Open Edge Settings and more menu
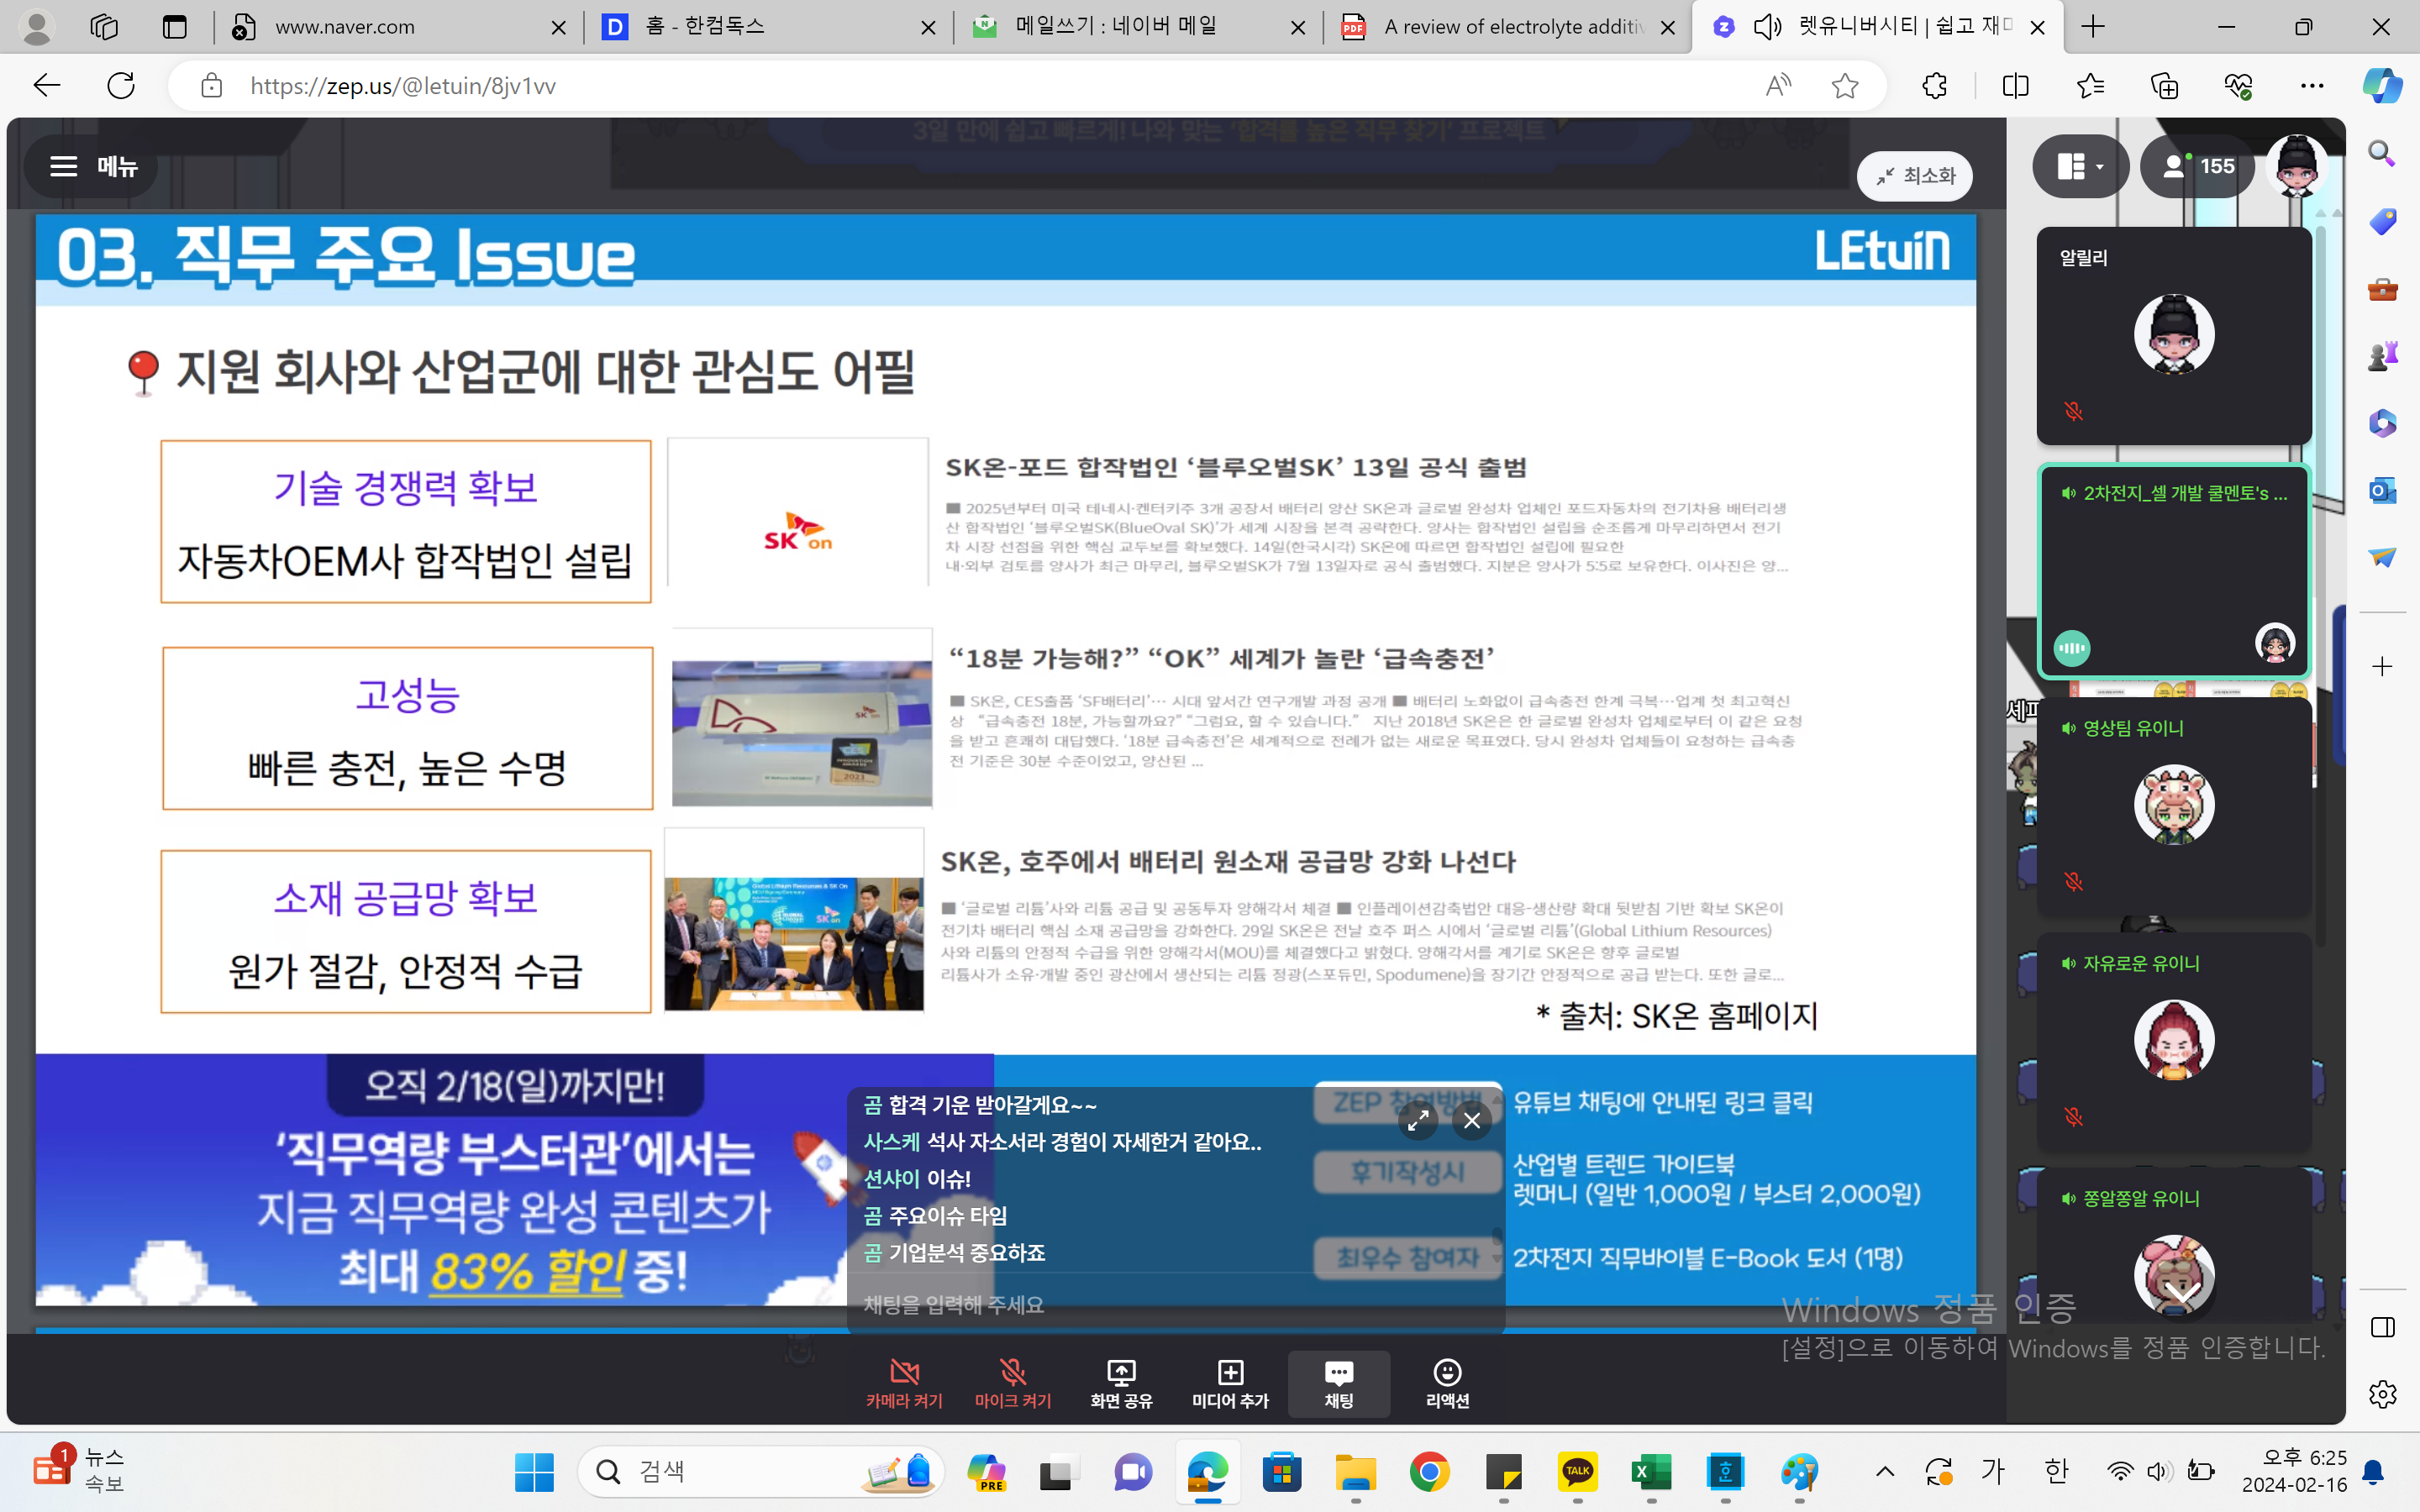 click(x=2312, y=86)
